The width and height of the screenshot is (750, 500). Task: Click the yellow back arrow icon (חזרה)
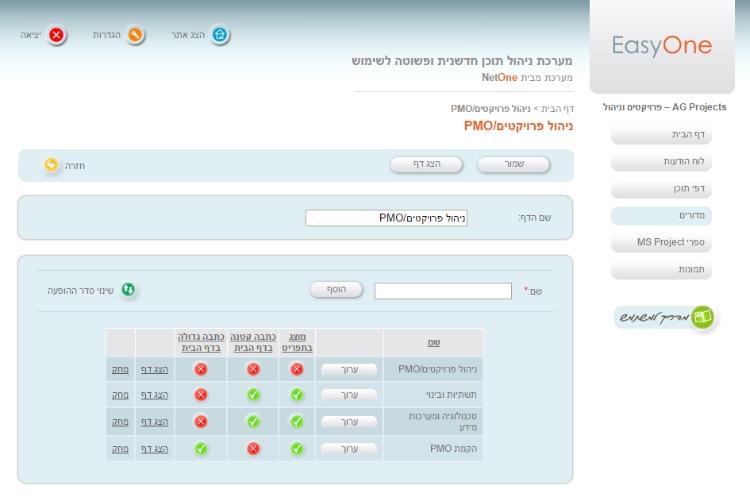click(51, 165)
